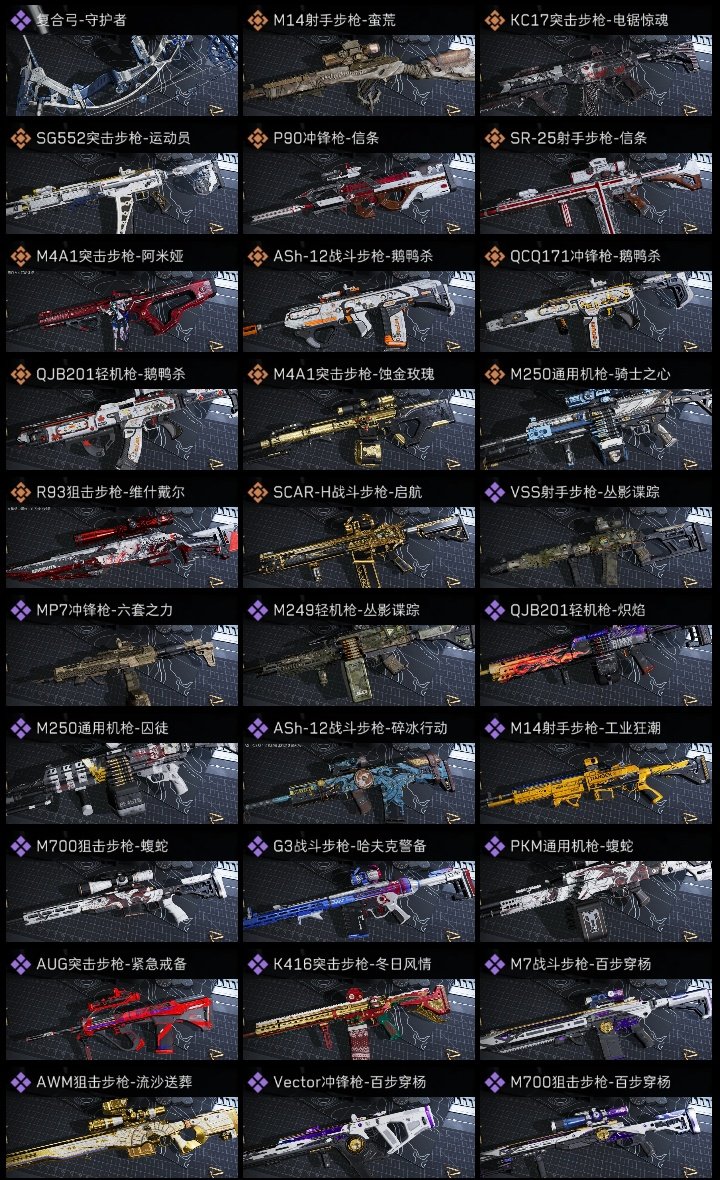The height and width of the screenshot is (1180, 720).
Task: Click the purple rarity icon beside G3战斗步枪-哈夫克警备
Action: coord(257,846)
